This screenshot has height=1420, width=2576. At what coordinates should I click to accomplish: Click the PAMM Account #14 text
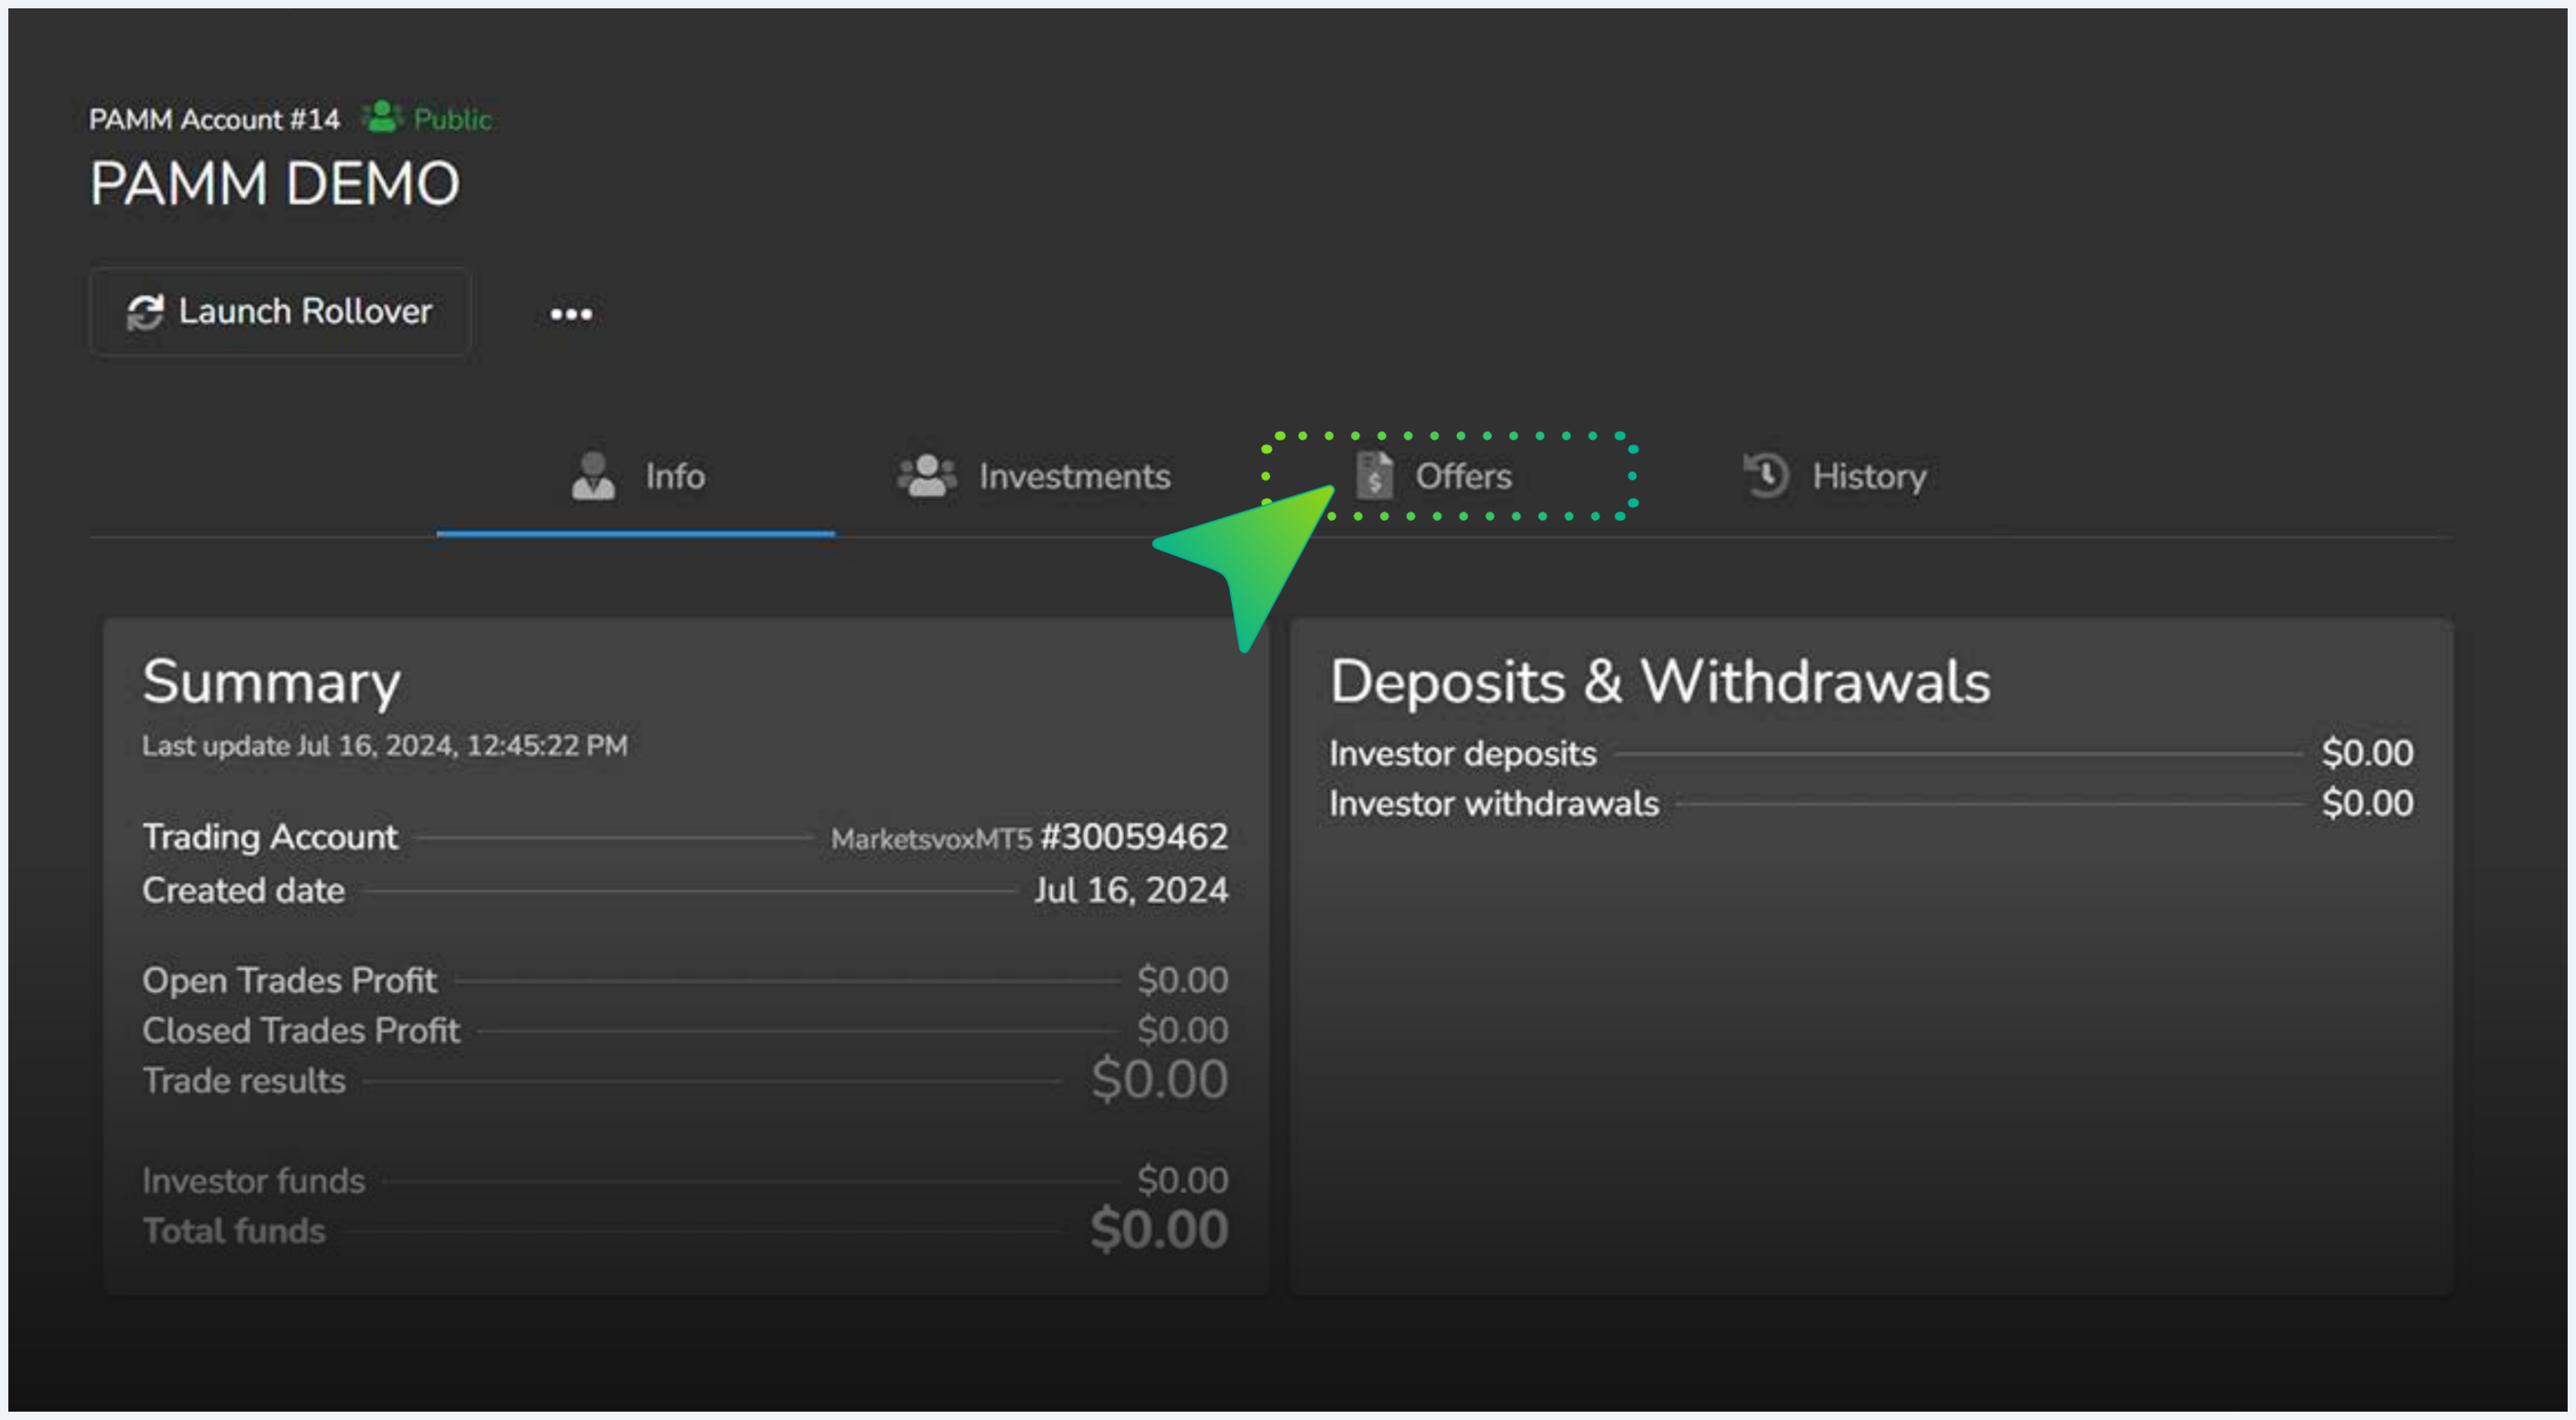tap(215, 119)
